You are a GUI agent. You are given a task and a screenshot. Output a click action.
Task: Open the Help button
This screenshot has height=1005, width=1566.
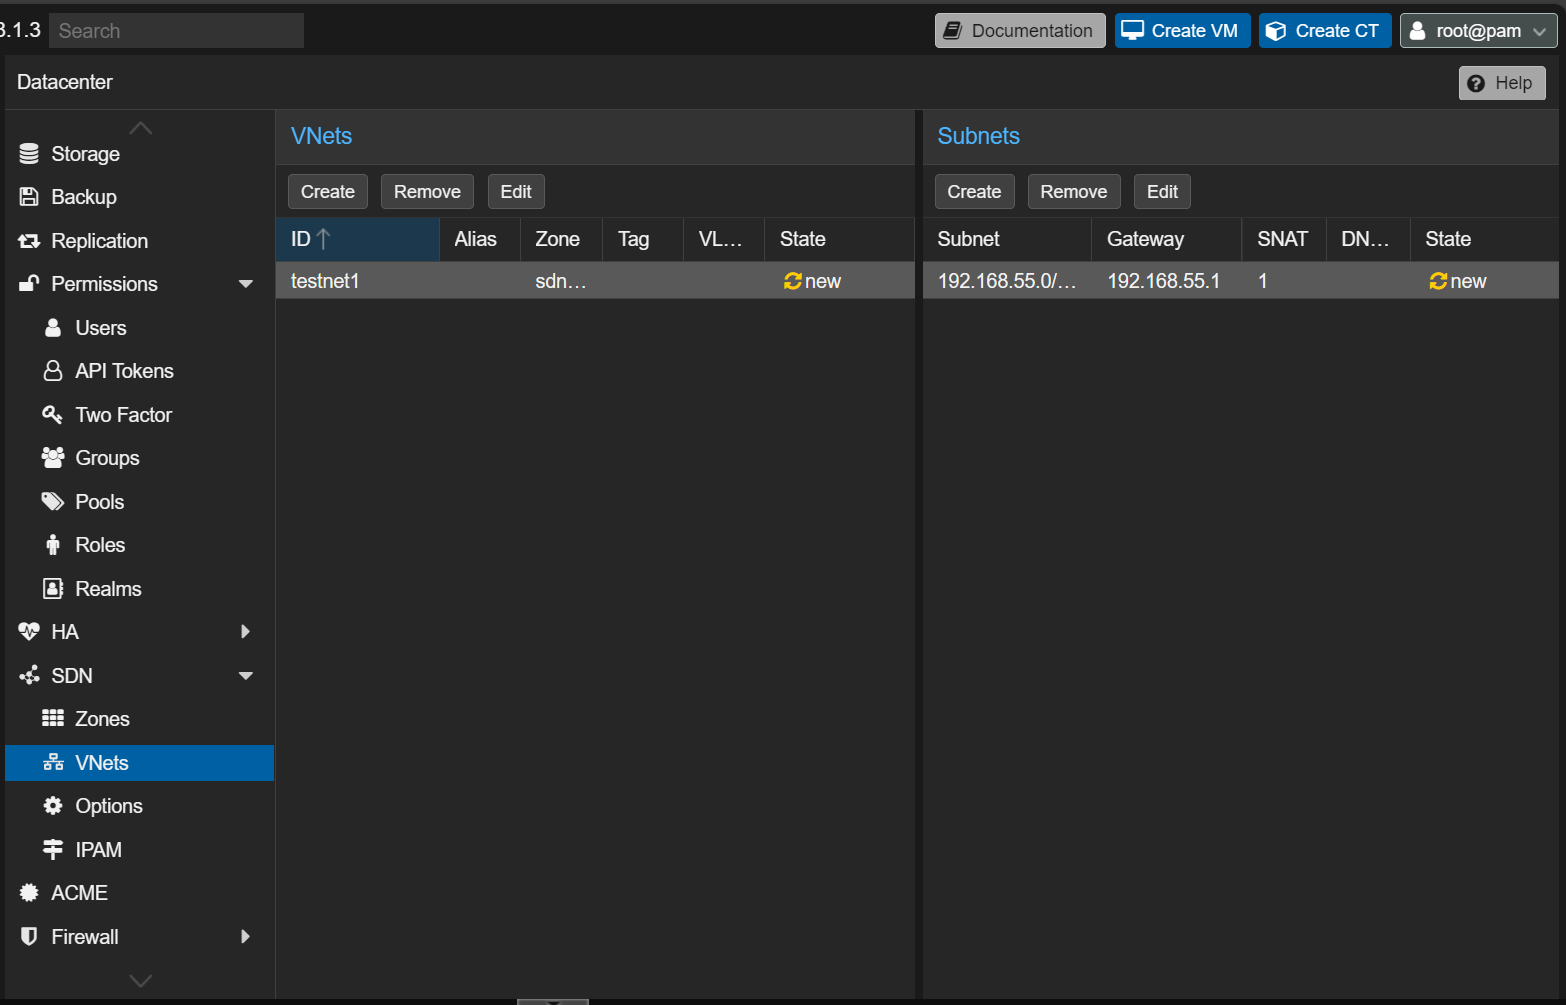1502,83
